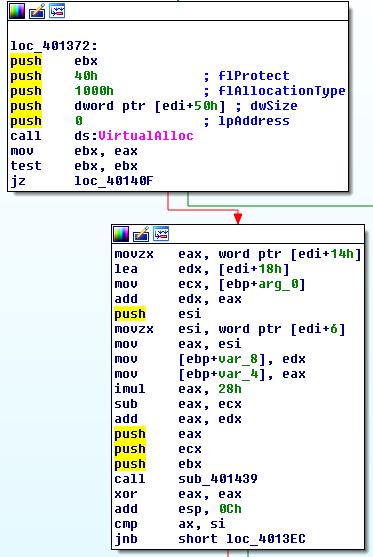Select the arg_0 operand
Viewport: 373px width, 557px height.
[278, 284]
